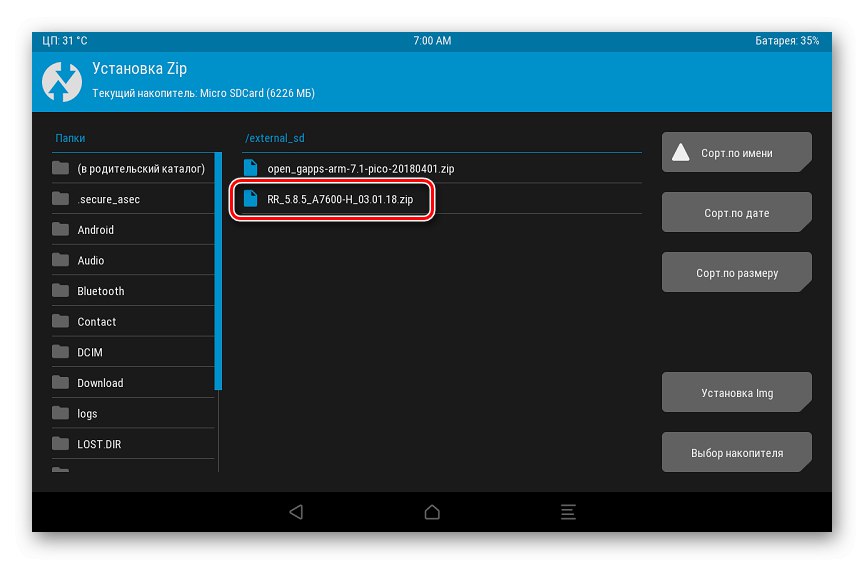The image size is (864, 564).
Task: Click the folder icon next to Audio
Action: coord(60,260)
